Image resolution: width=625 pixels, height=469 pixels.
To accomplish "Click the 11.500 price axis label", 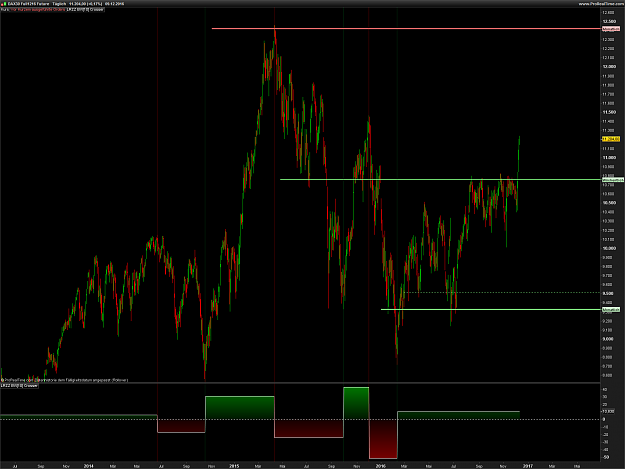I will [x=609, y=112].
